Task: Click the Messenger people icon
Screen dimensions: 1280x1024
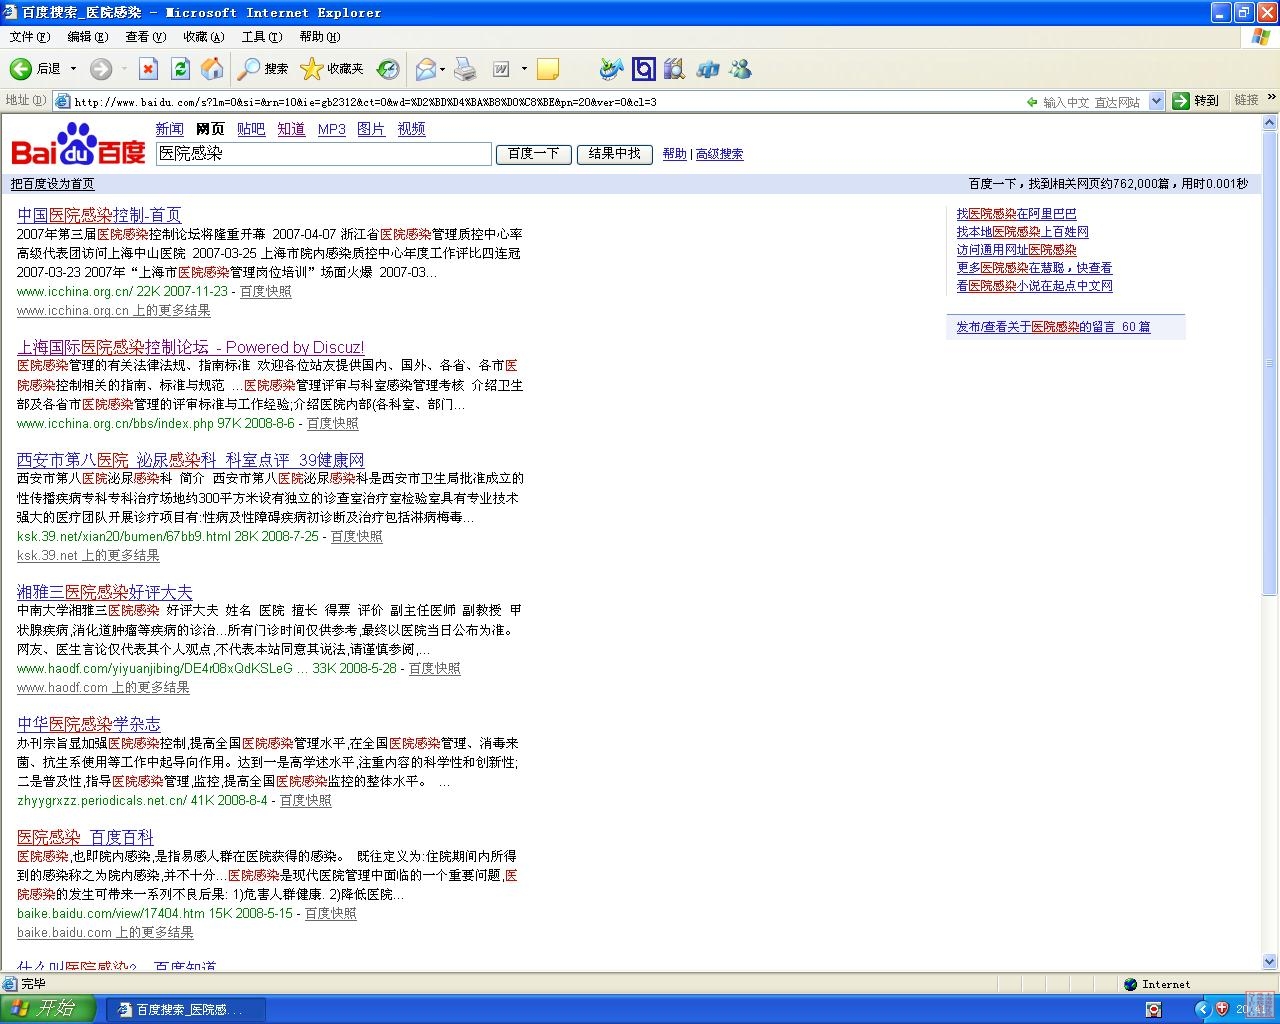Action: pos(740,69)
